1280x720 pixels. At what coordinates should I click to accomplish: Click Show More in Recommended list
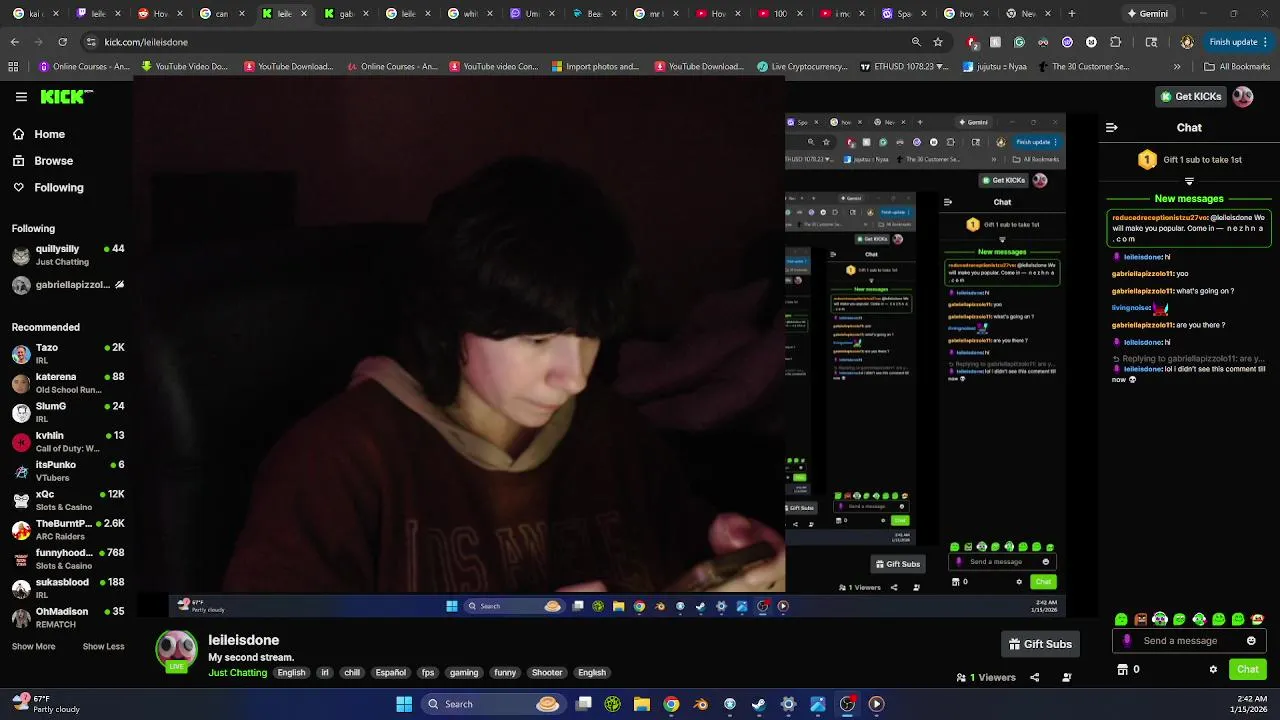(33, 646)
